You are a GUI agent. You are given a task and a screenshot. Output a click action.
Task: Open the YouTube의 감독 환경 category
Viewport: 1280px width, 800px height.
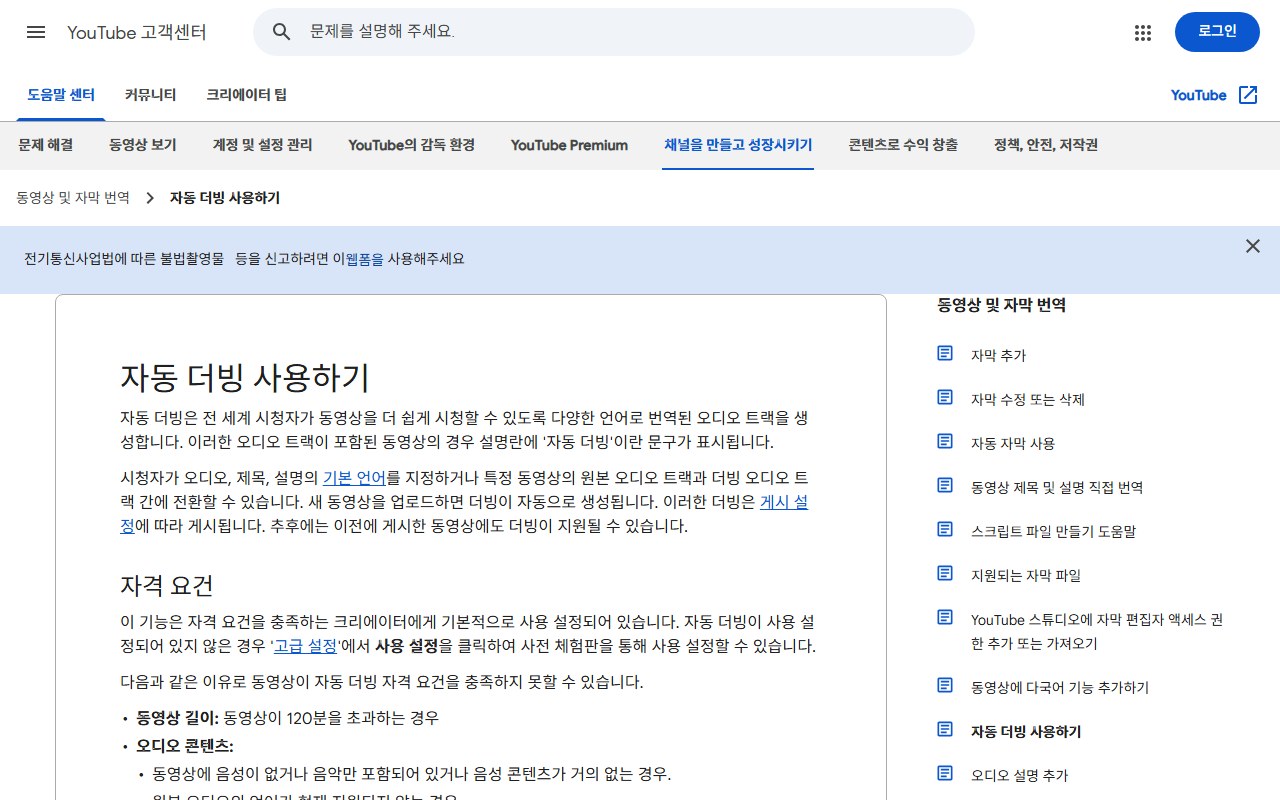pos(412,145)
